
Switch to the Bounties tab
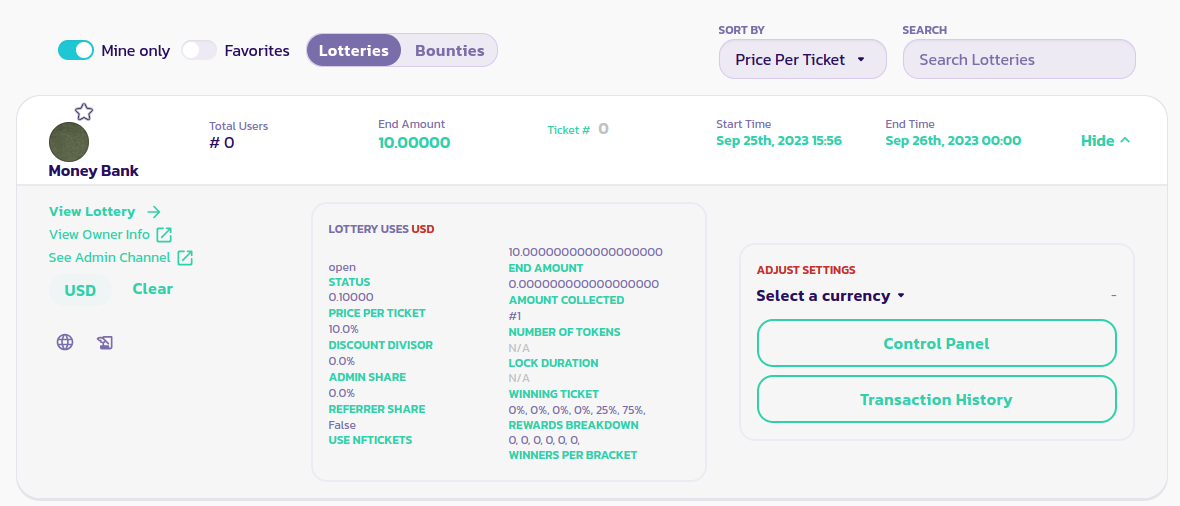(449, 50)
